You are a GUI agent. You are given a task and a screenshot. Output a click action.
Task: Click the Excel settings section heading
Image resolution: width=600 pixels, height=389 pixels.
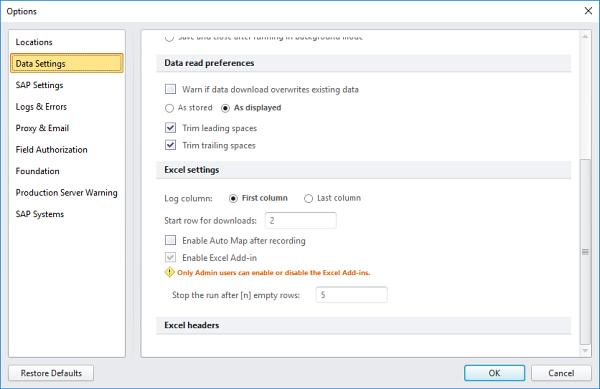[x=192, y=170]
